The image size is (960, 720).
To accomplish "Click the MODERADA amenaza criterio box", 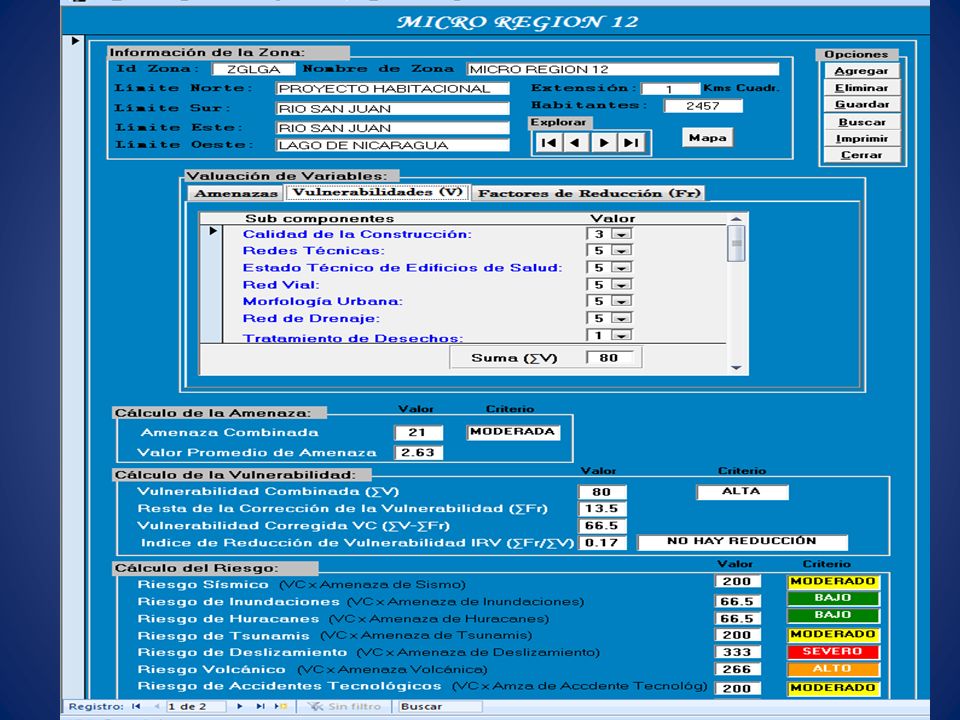I will click(x=513, y=432).
